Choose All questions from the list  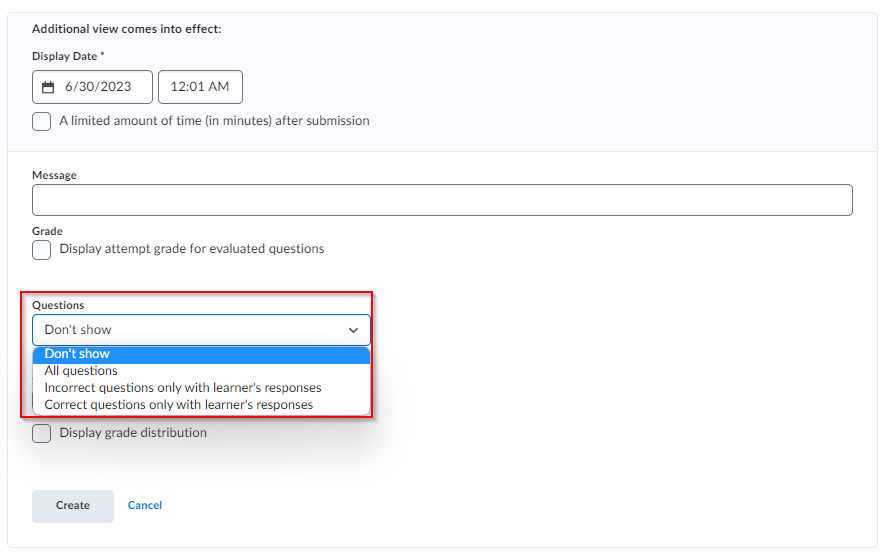pyautogui.click(x=81, y=371)
